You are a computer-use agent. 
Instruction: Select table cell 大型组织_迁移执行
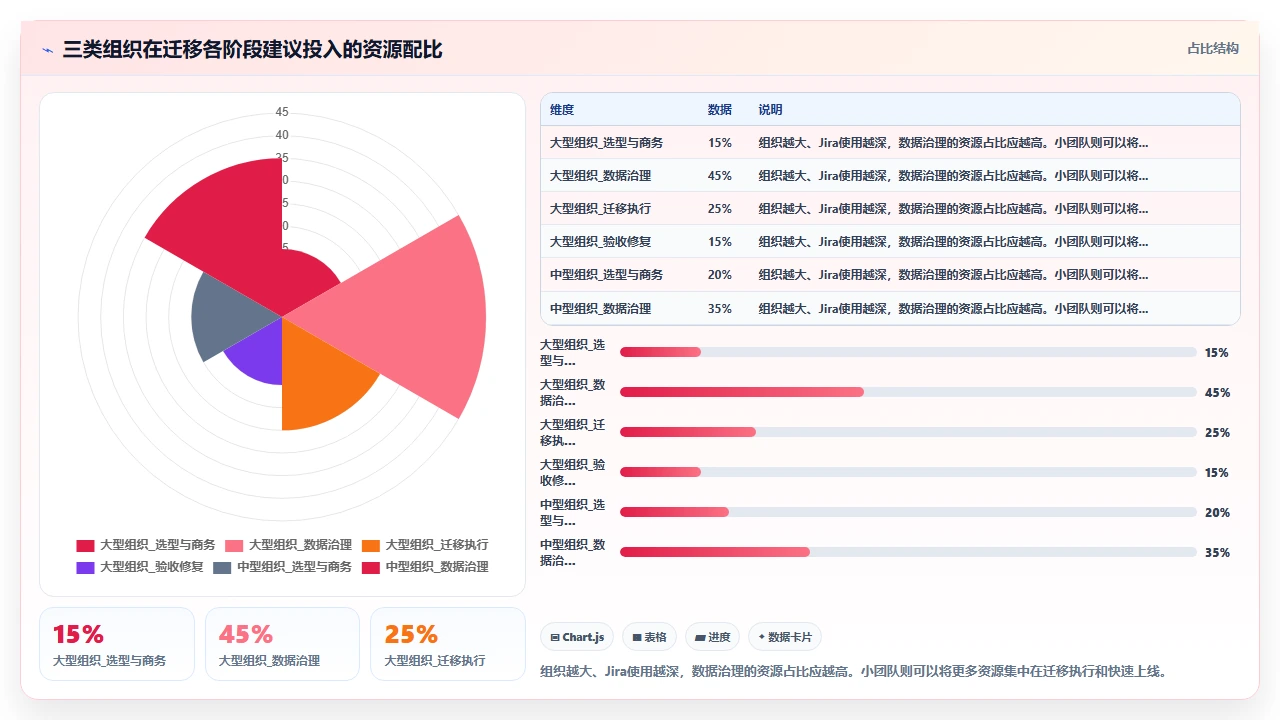(x=600, y=209)
